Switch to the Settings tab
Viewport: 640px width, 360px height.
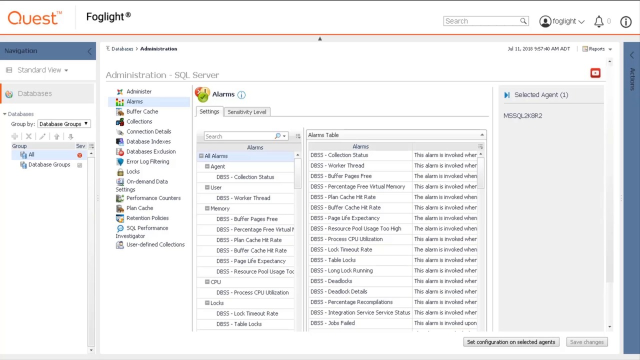[209, 112]
